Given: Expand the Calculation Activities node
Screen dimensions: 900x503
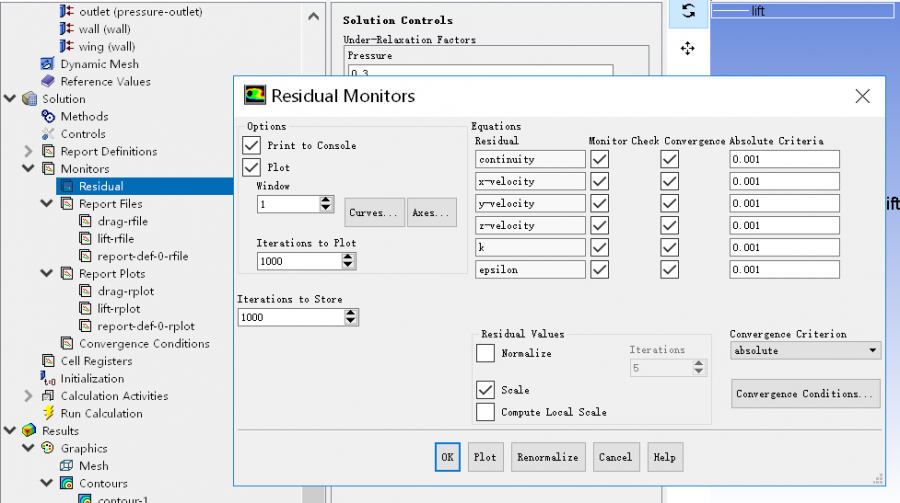Looking at the screenshot, I should pyautogui.click(x=28, y=396).
